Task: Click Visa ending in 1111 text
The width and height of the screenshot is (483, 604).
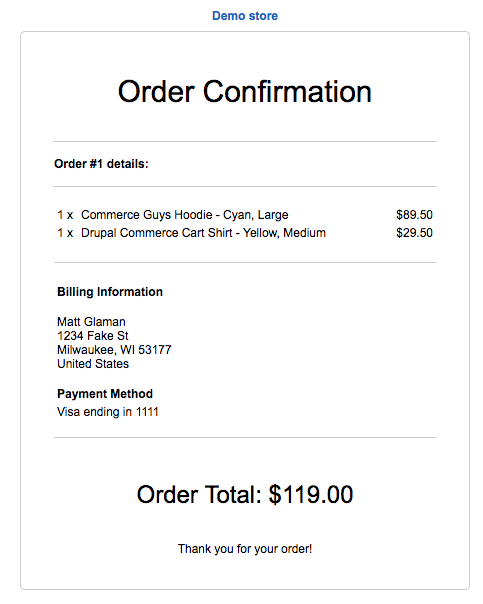Action: (x=108, y=412)
